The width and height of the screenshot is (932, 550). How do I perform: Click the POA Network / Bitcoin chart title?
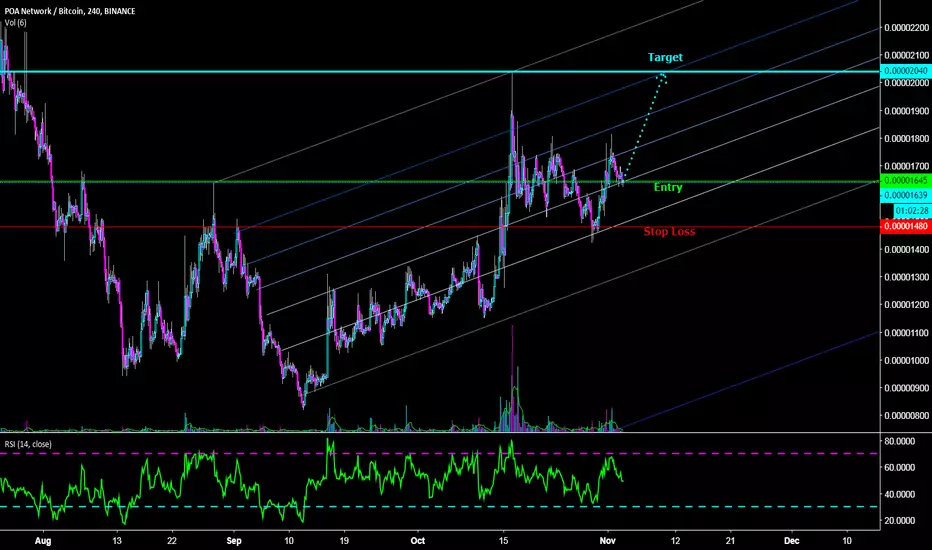pos(70,11)
